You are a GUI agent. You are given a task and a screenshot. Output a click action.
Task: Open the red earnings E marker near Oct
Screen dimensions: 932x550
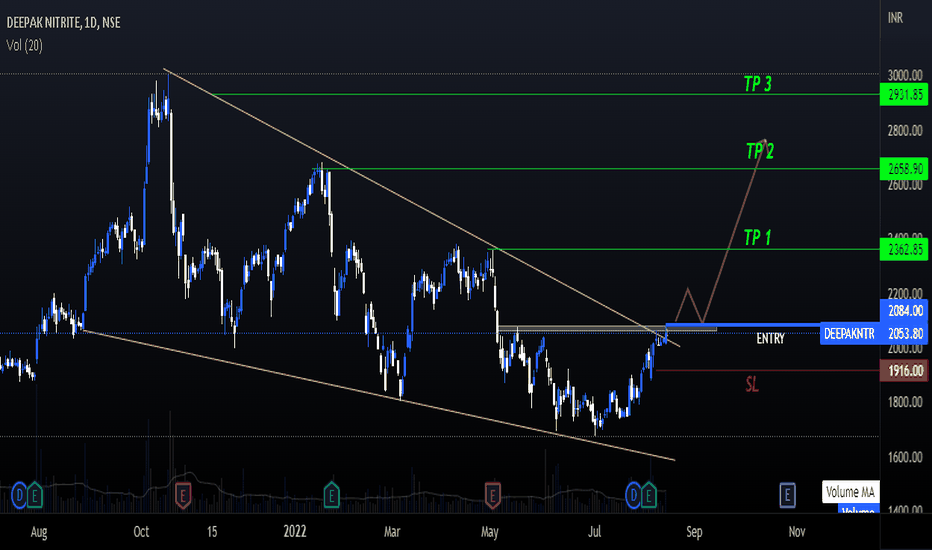click(x=182, y=495)
